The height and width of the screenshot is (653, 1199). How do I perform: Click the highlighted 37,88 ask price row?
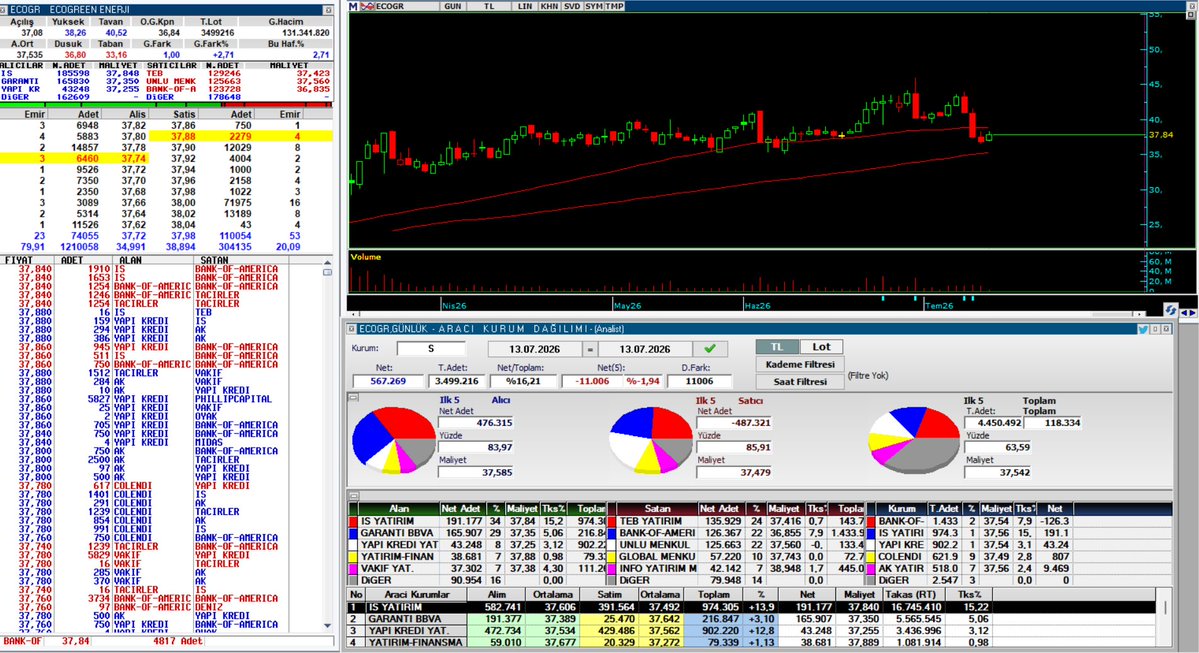point(241,136)
